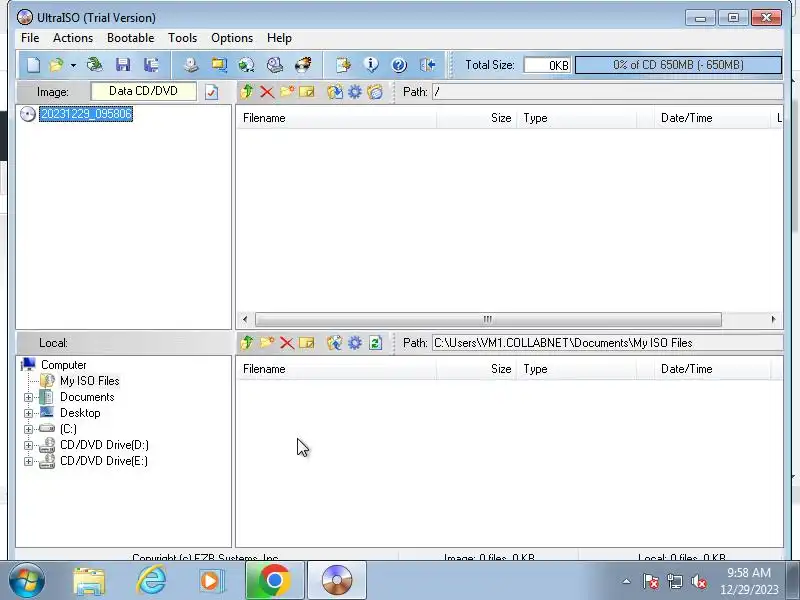Expand the Documents node in the Local tree
800x600 pixels.
(x=29, y=397)
